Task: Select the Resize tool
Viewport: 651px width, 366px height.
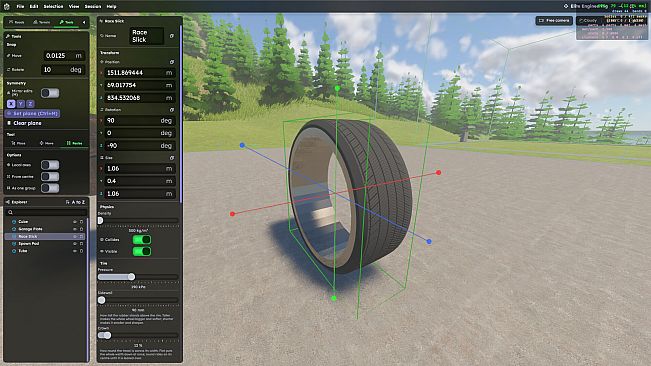Action: (75, 143)
